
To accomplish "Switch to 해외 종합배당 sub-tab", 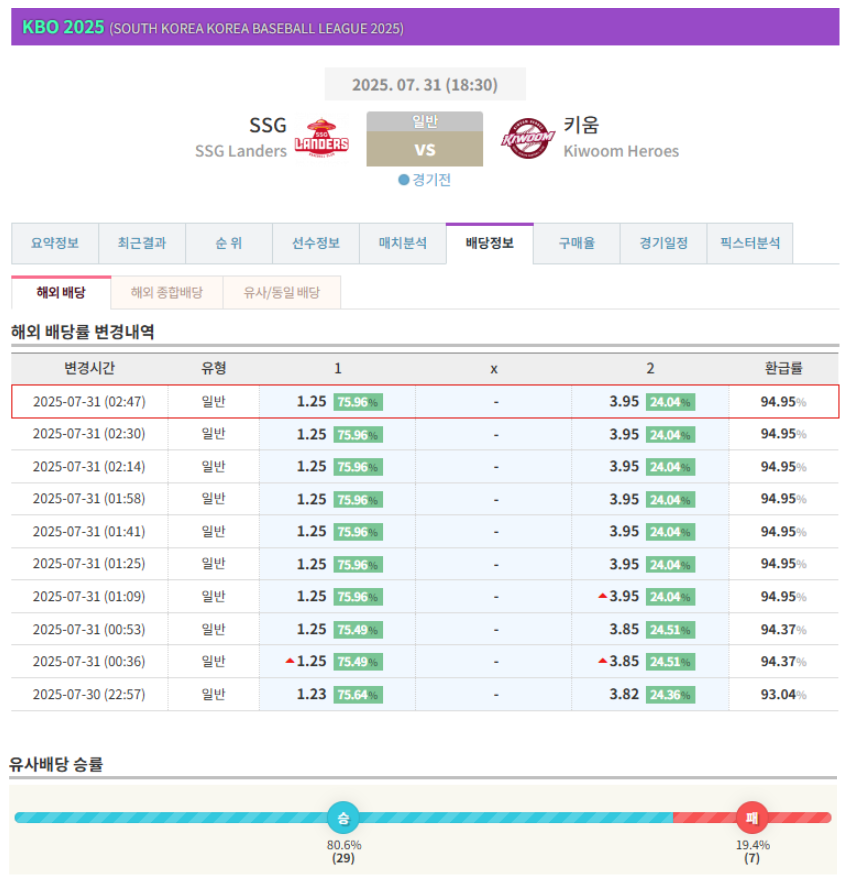I will [167, 293].
